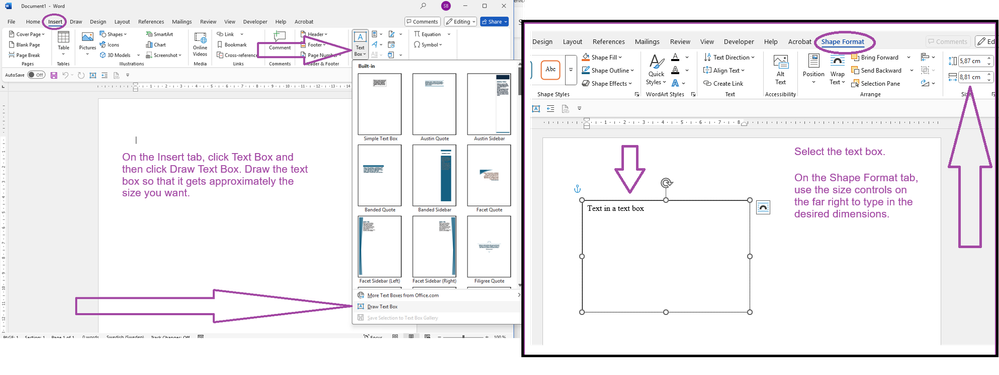Insert Pictures from the Illustrations group

87,42
